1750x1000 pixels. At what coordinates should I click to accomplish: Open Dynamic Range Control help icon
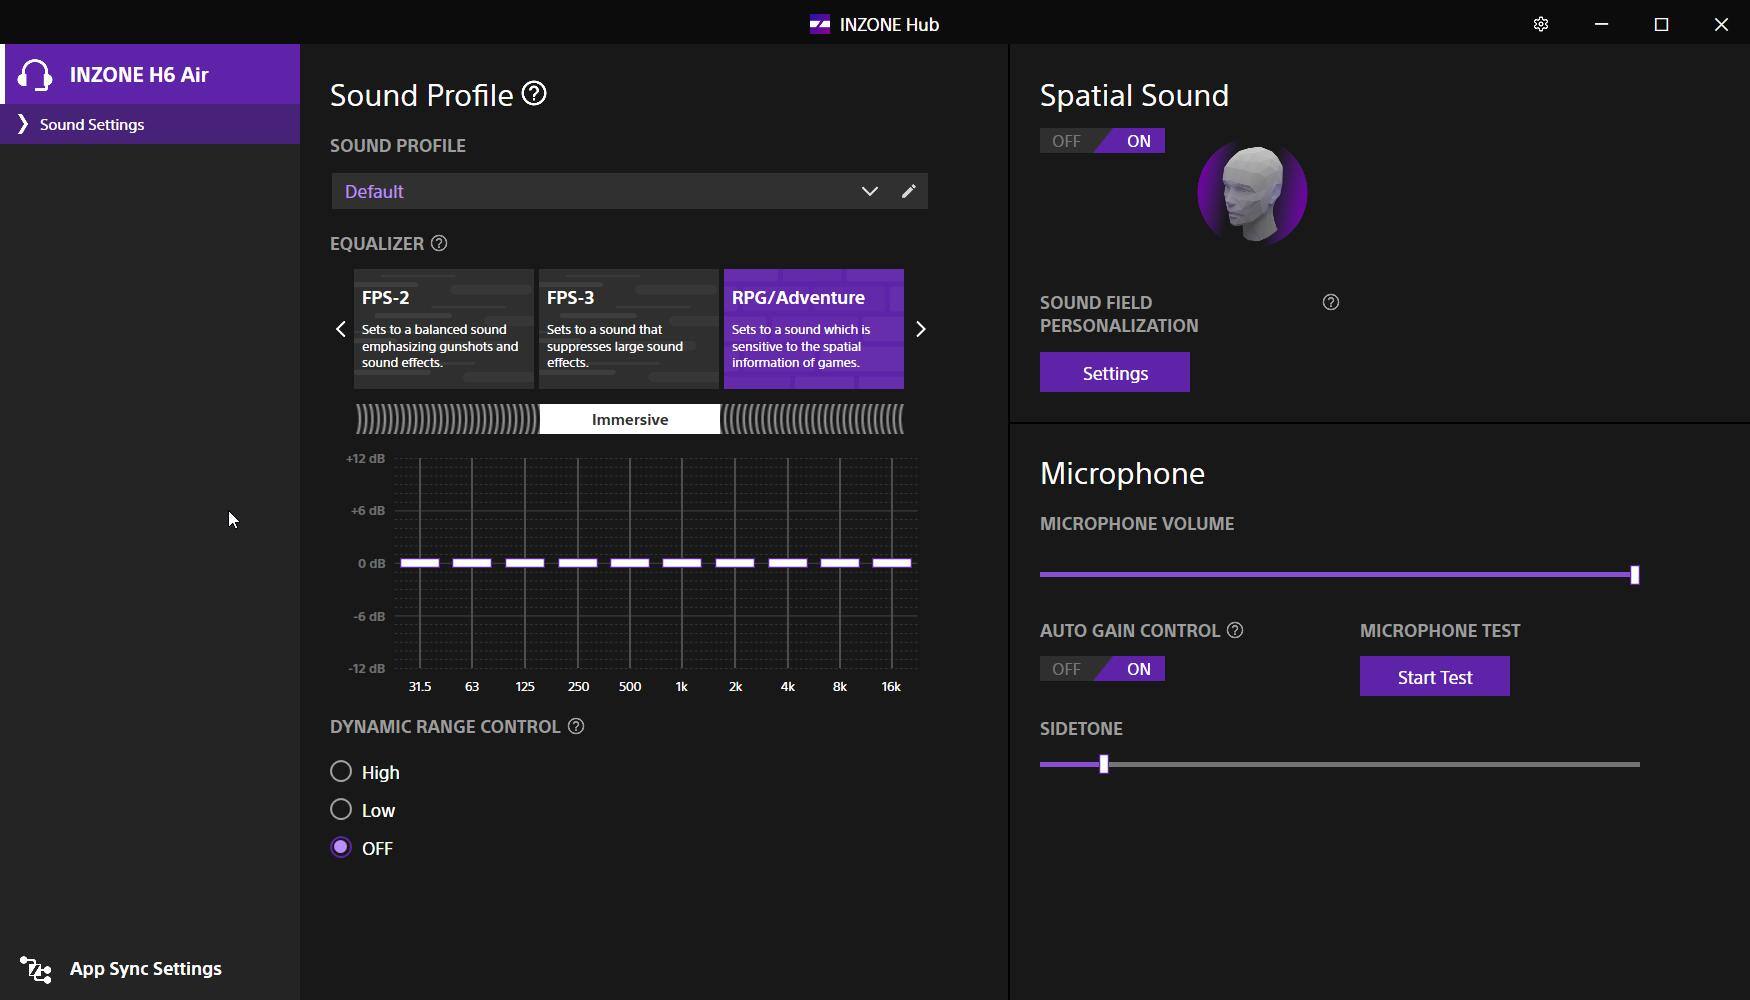pyautogui.click(x=576, y=727)
